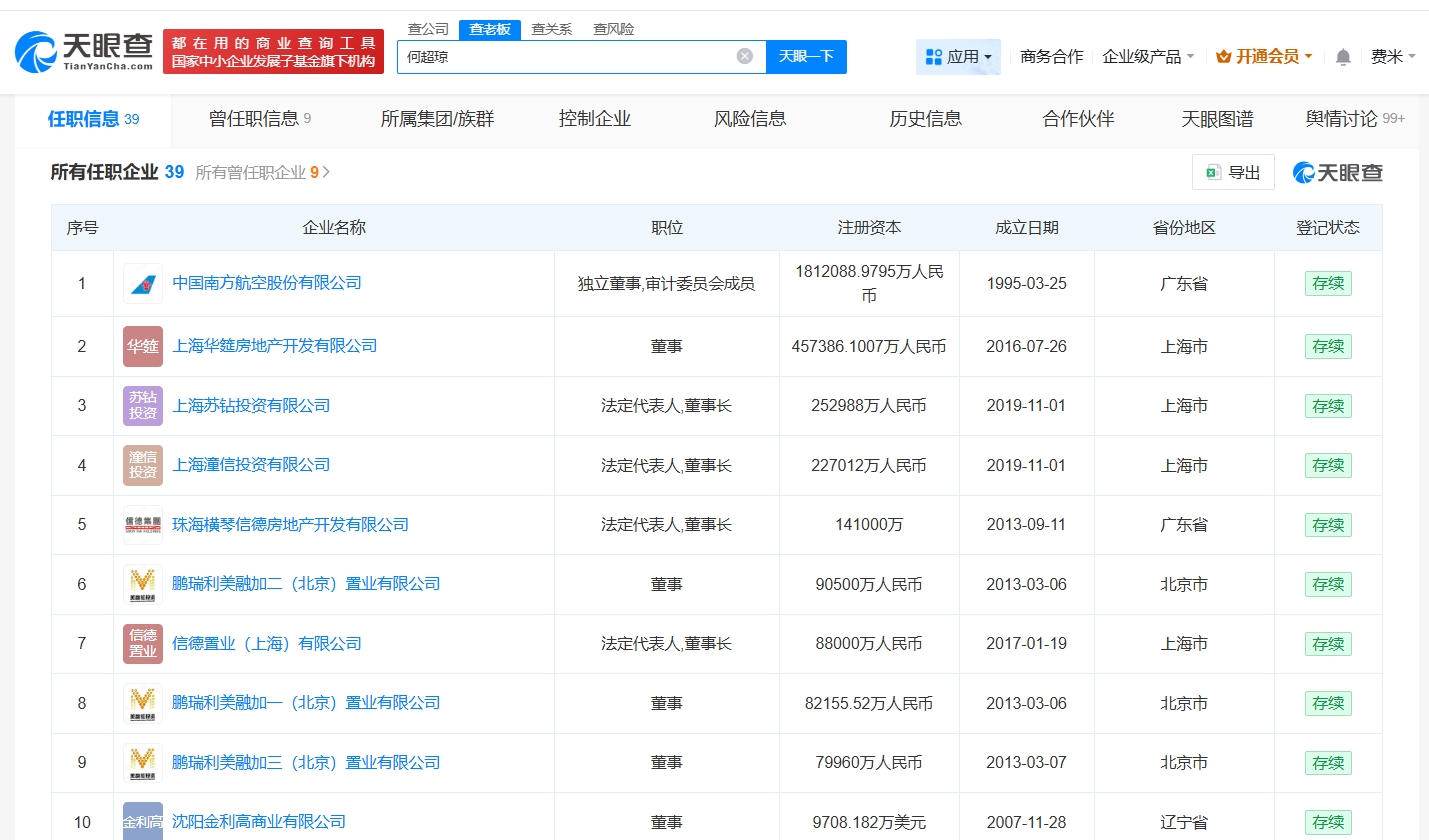1429x840 pixels.
Task: Open the notification bell
Action: click(x=1343, y=57)
